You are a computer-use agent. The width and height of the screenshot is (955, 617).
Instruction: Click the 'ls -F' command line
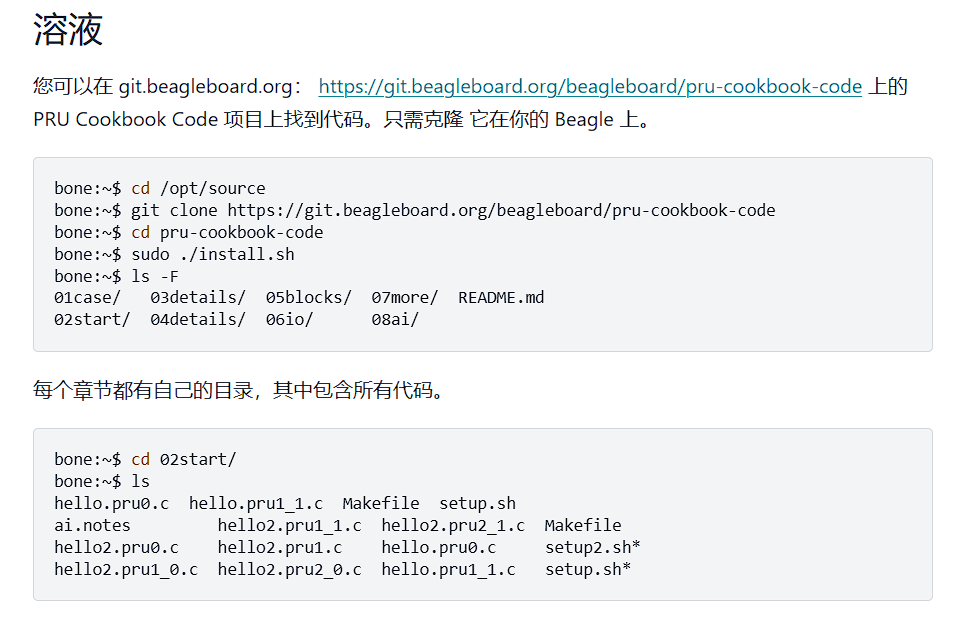click(116, 276)
